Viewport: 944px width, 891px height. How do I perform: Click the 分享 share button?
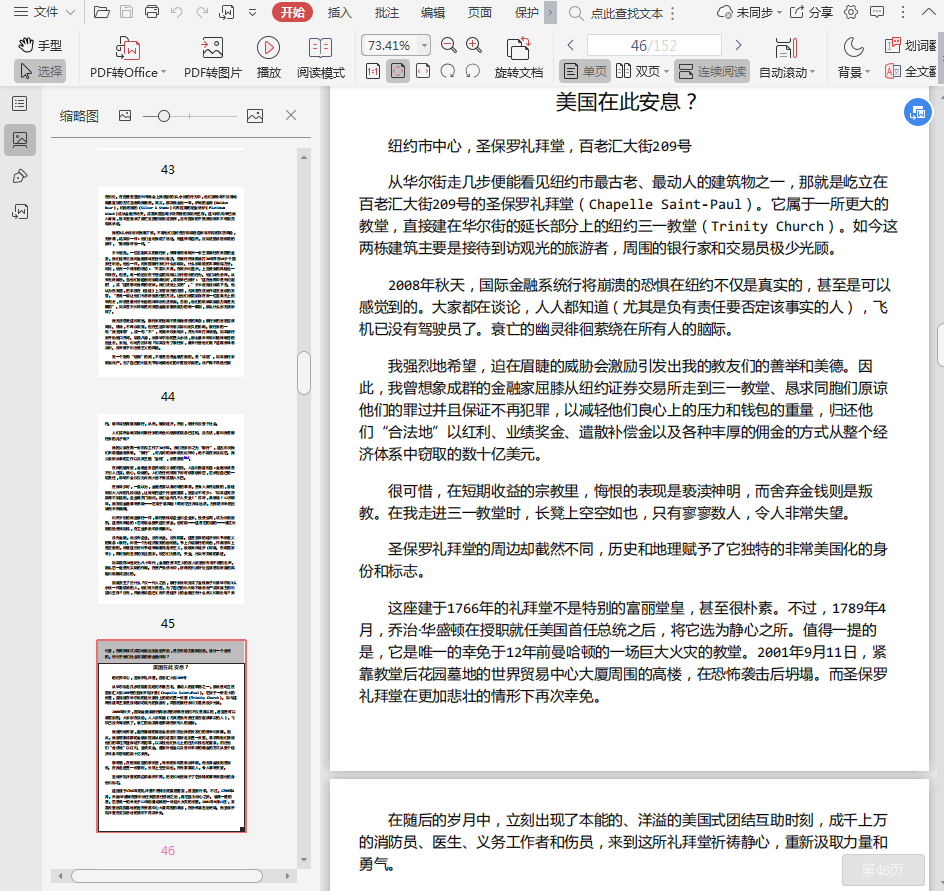(x=811, y=12)
